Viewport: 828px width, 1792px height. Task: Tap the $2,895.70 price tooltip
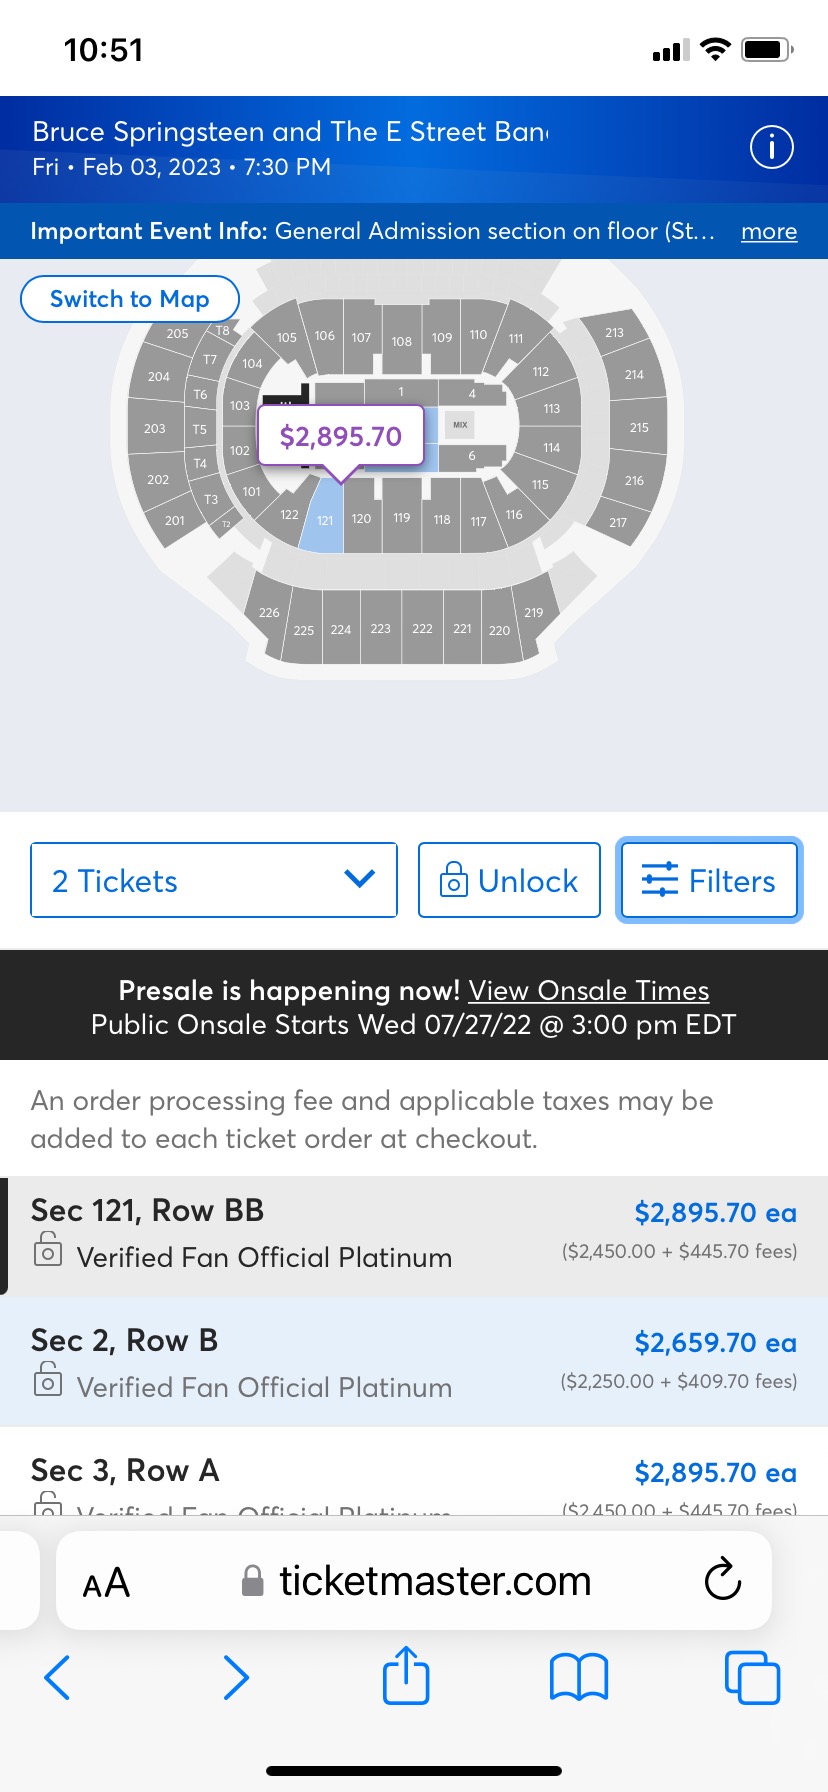(x=340, y=435)
